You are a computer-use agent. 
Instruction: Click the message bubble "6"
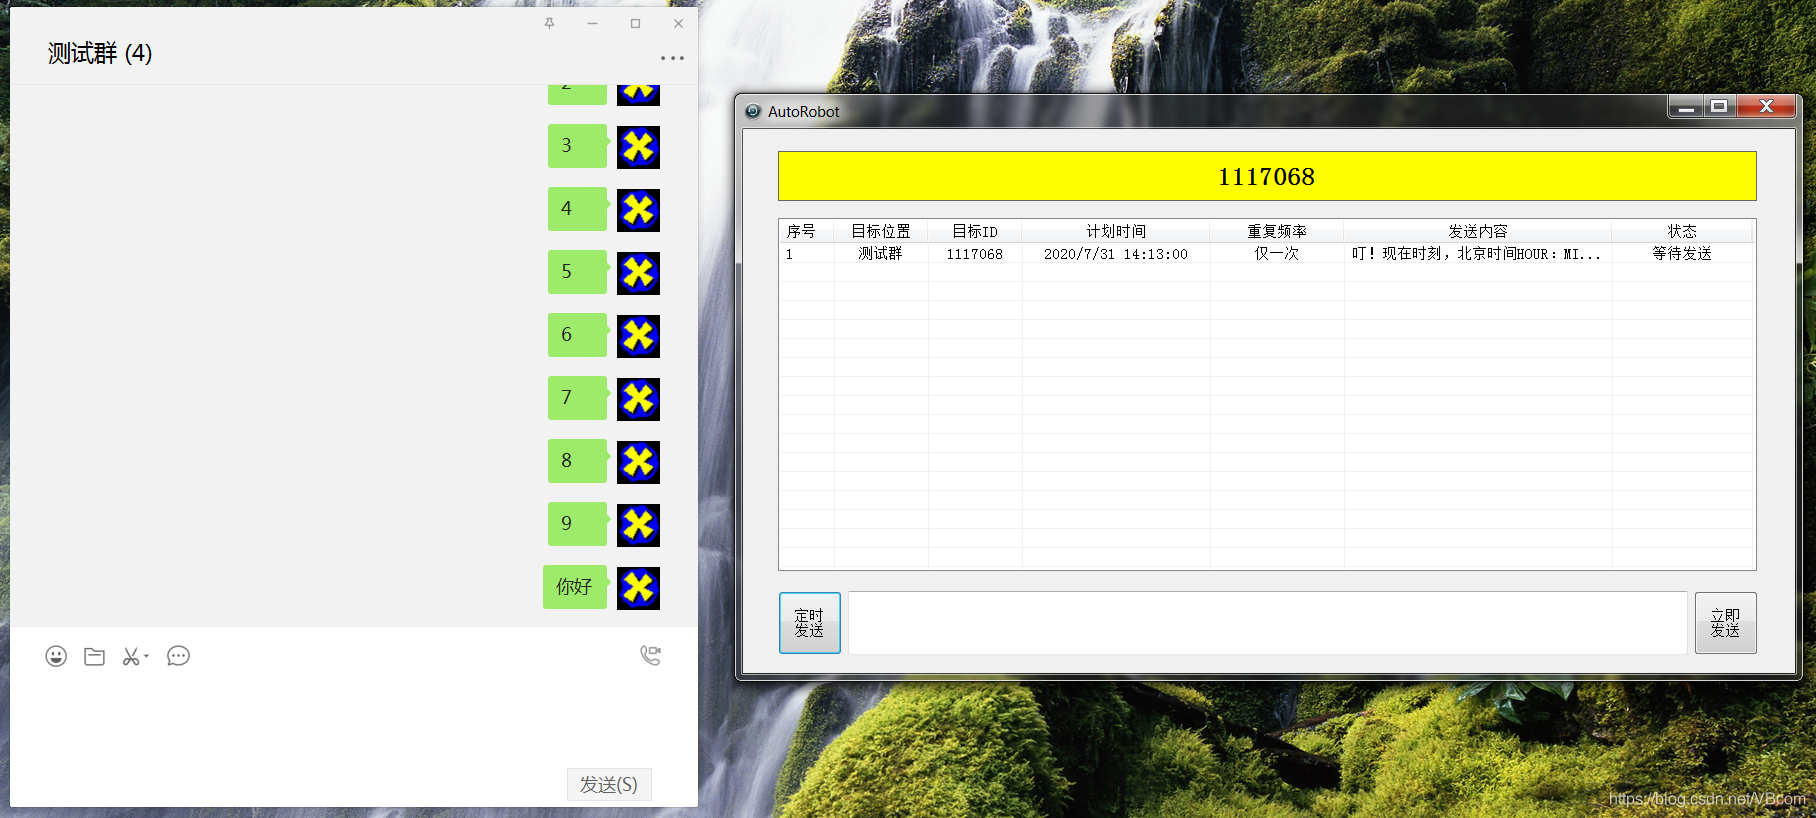578,335
